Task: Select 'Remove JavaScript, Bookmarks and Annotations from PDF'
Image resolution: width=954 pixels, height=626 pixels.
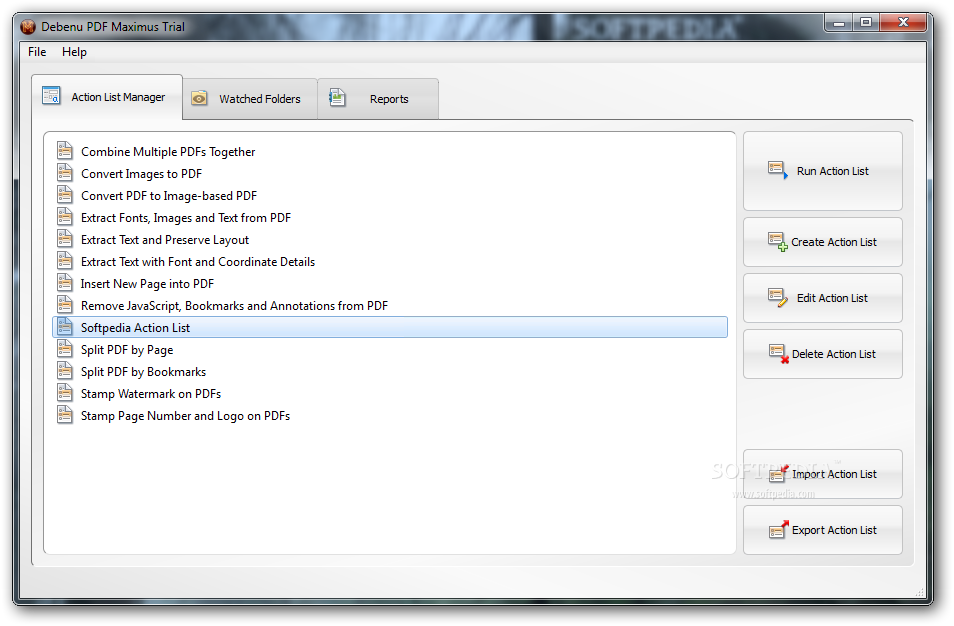Action: pos(389,305)
